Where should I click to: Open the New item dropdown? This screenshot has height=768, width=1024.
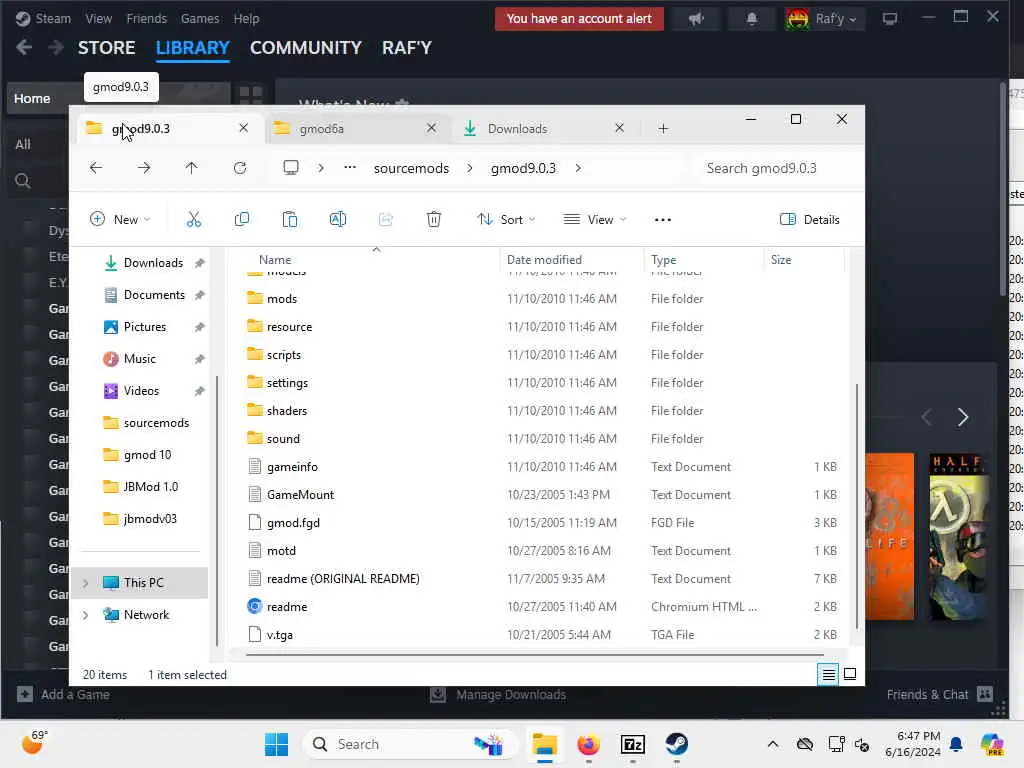[120, 219]
